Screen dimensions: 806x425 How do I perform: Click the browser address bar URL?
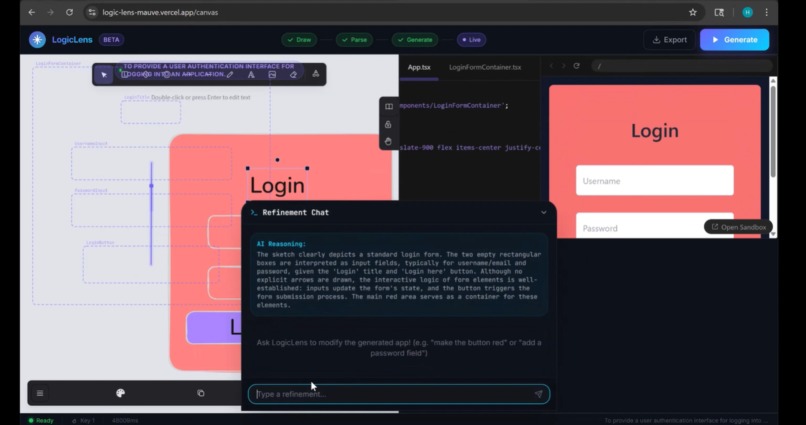point(160,12)
